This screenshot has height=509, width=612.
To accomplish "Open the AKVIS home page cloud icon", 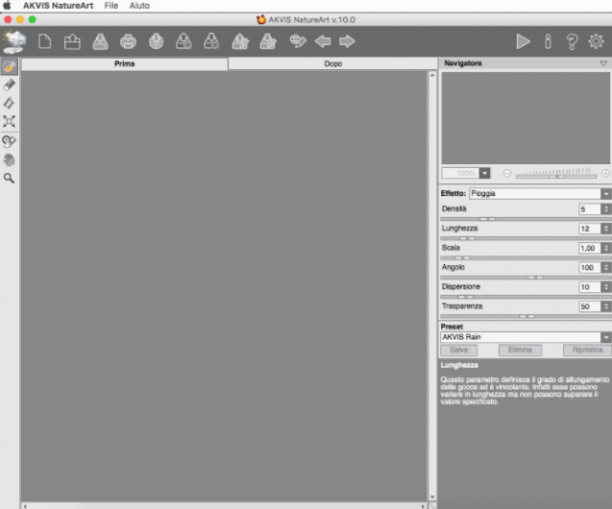I will coord(14,42).
